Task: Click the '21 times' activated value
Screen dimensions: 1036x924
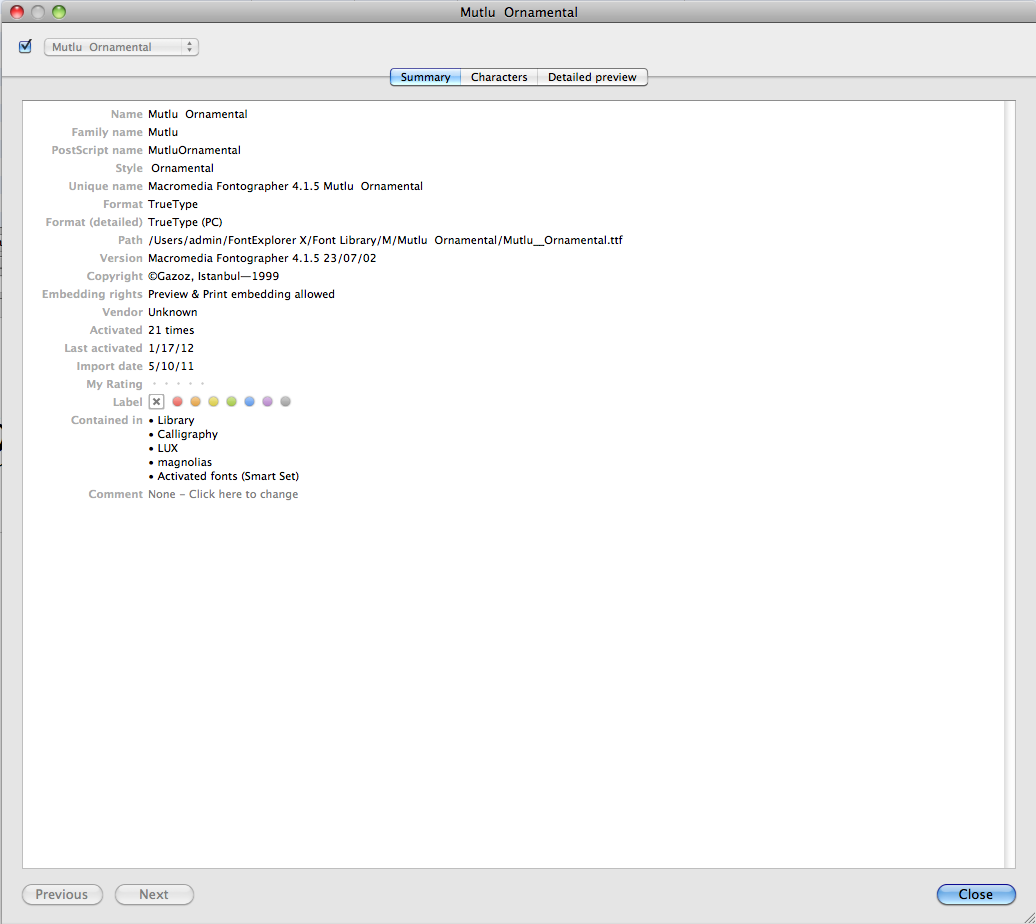Action: click(171, 330)
